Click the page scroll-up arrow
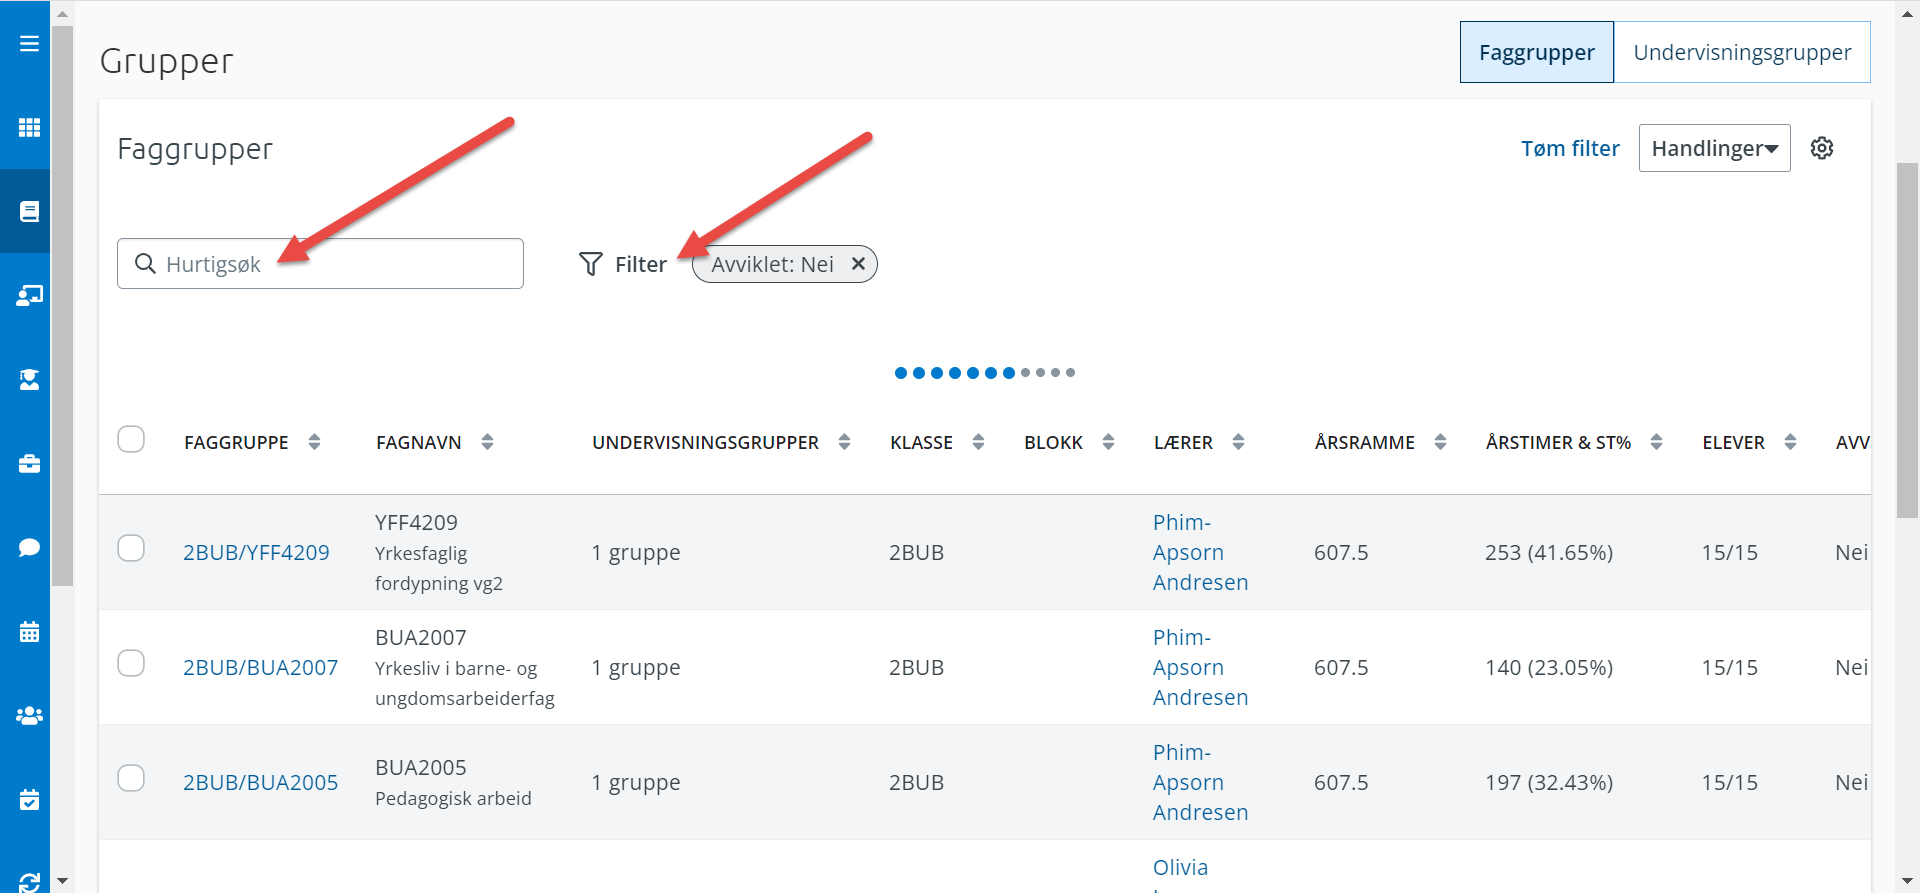1920x893 pixels. click(x=1907, y=14)
